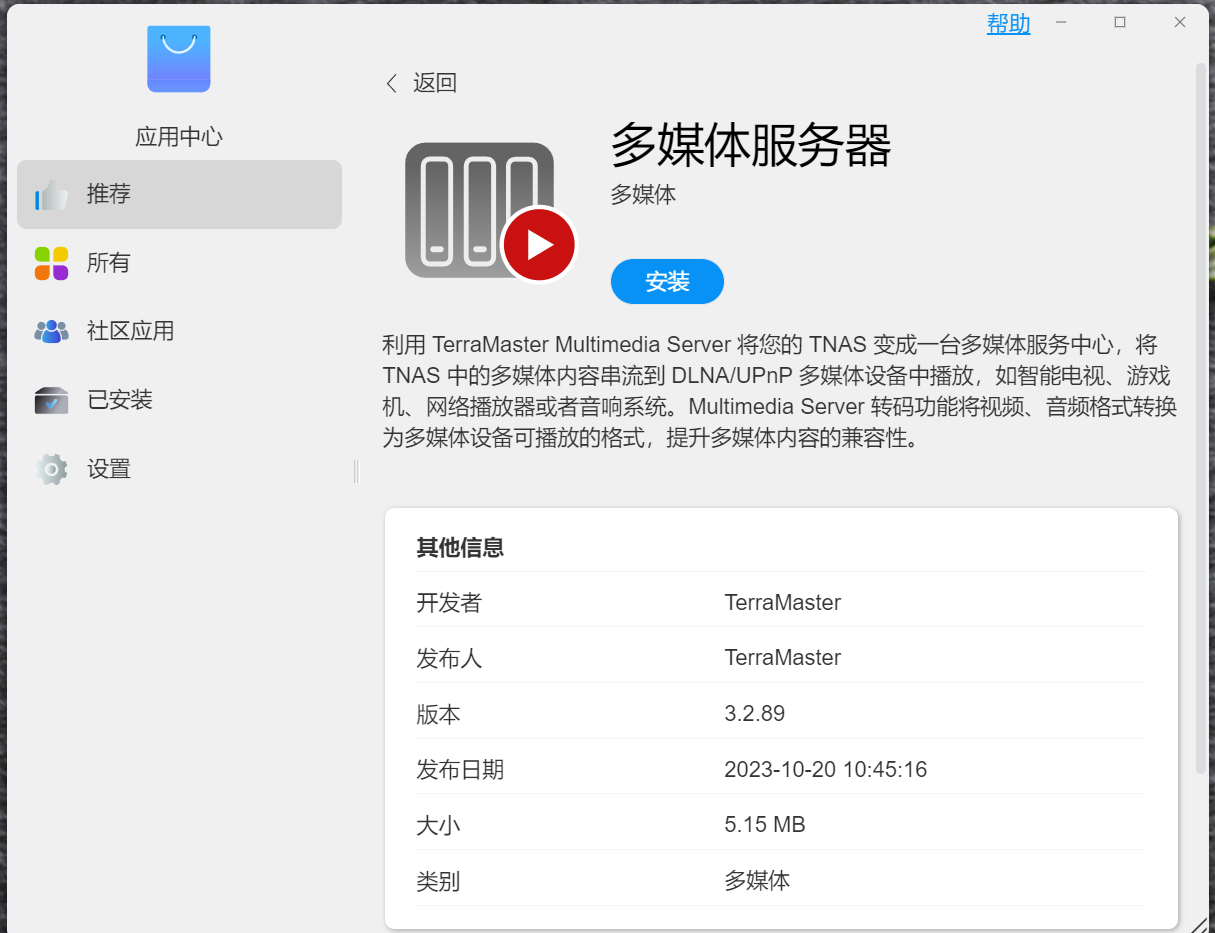This screenshot has height=933, width=1215.
Task: Click the 版本 label
Action: (x=438, y=714)
